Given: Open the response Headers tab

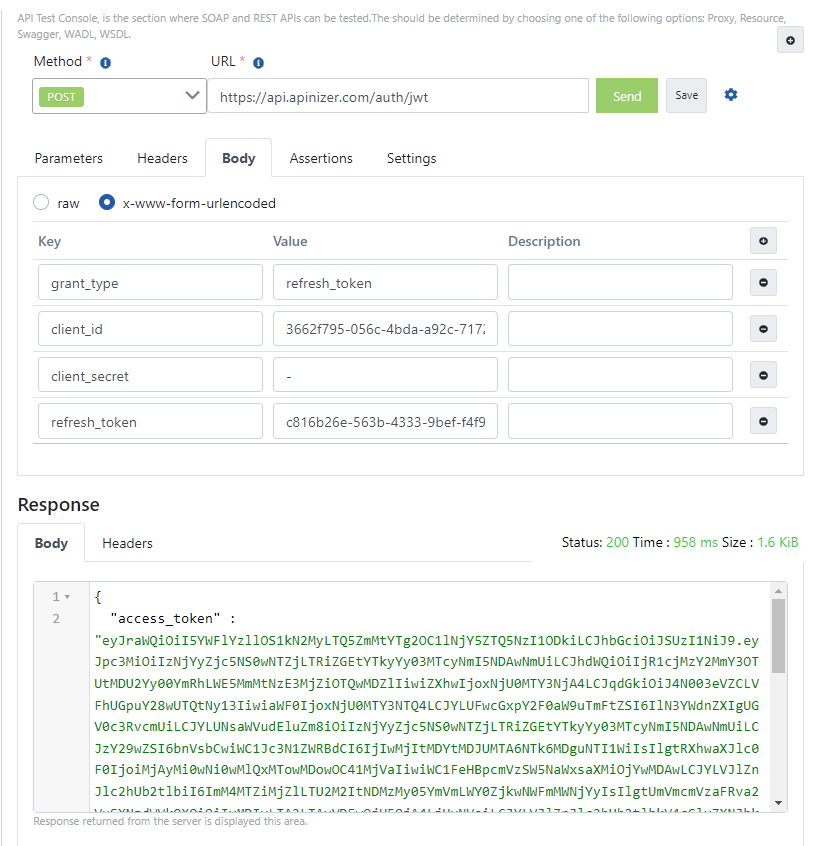Looking at the screenshot, I should 127,543.
